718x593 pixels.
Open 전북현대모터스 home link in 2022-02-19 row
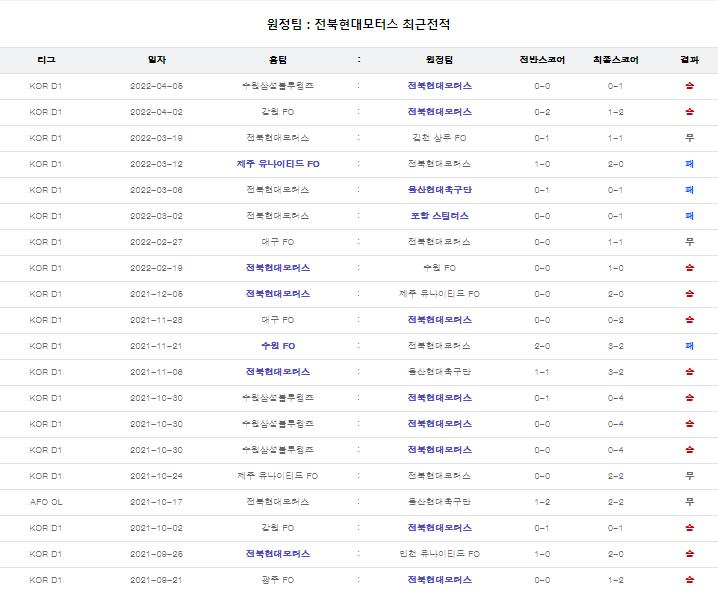(278, 268)
